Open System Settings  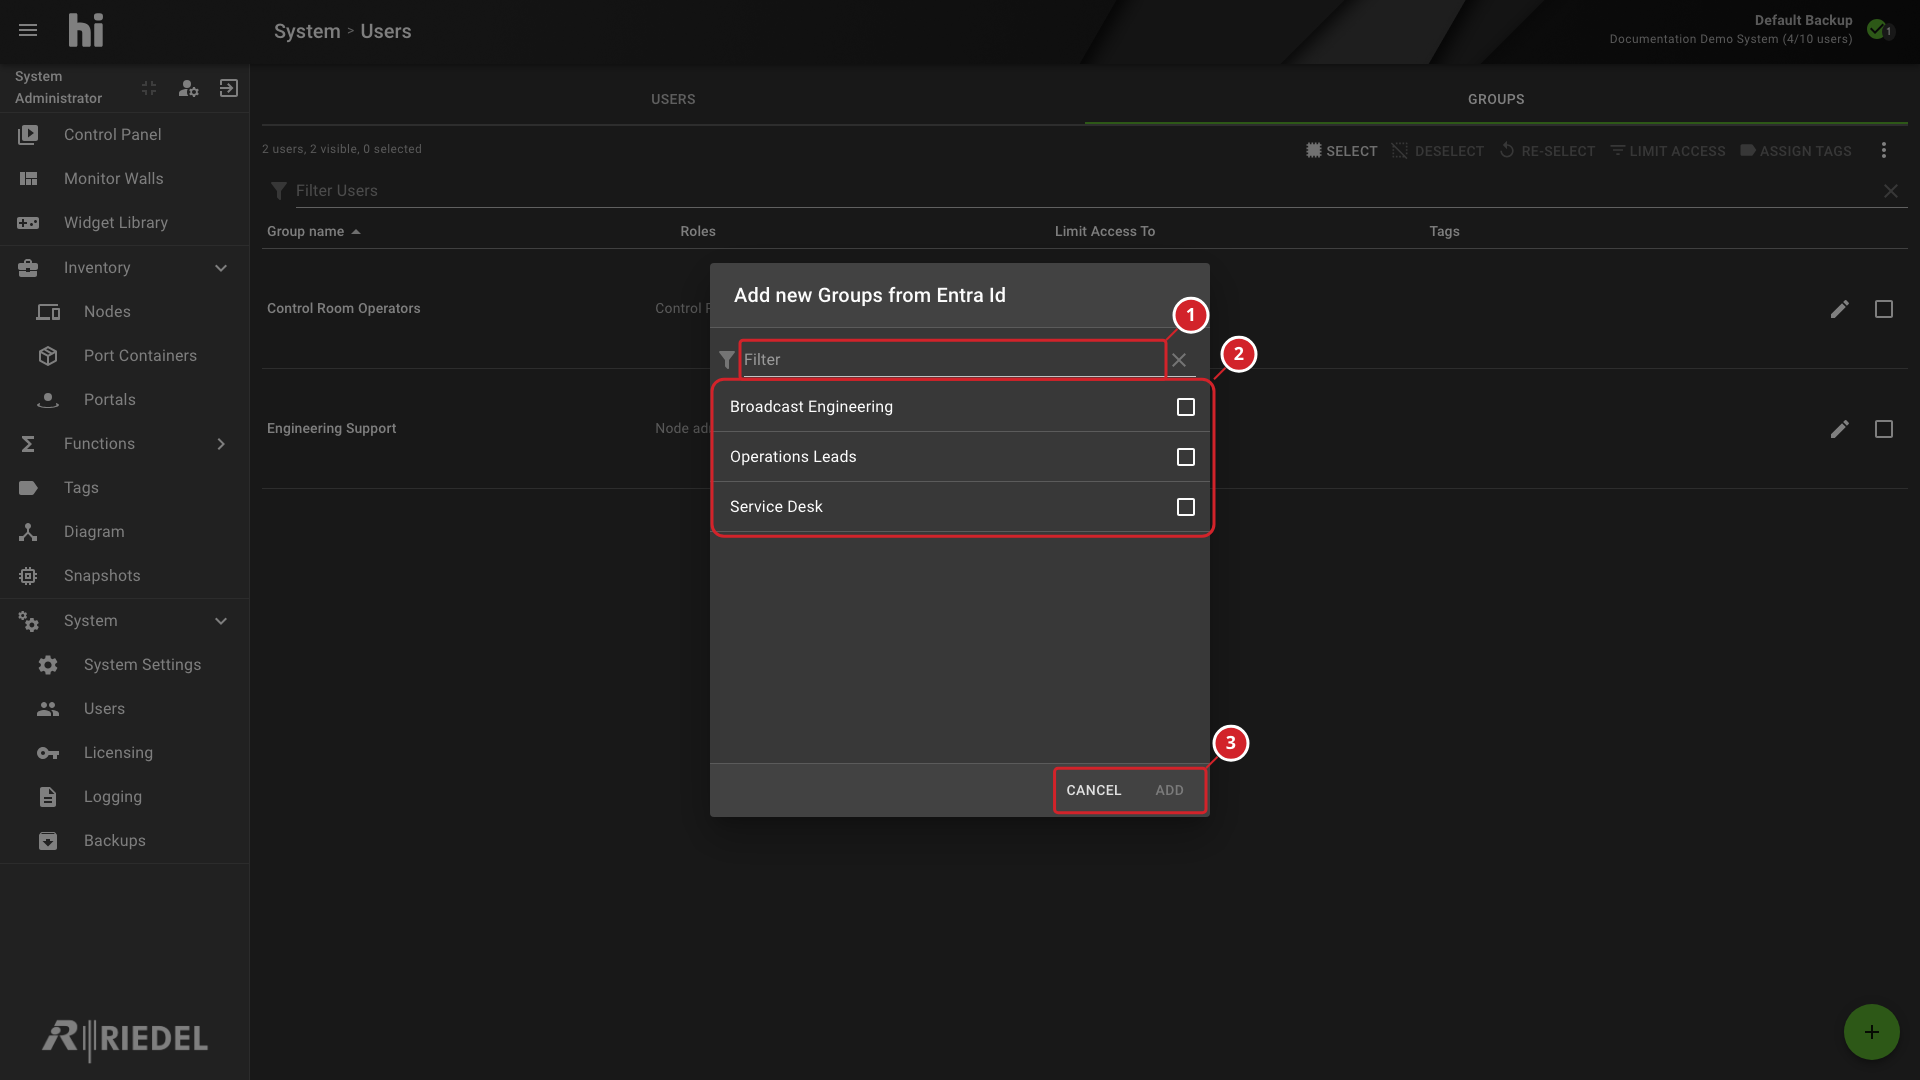[124, 664]
